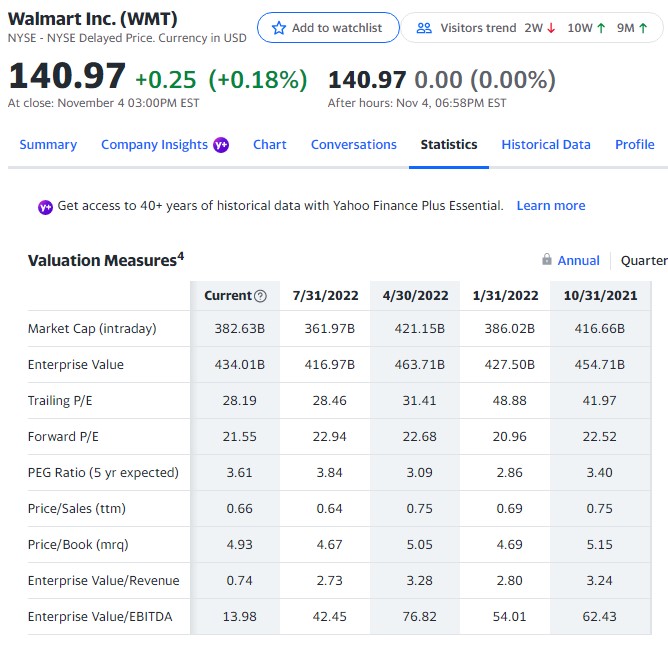The image size is (668, 652).
Task: Click the Enterprise Value row label
Action: click(x=76, y=365)
